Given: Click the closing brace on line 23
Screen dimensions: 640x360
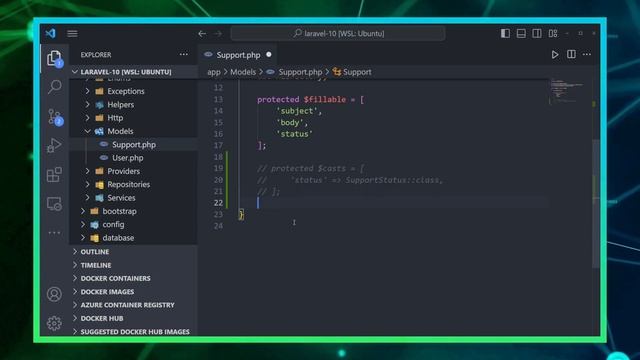Looking at the screenshot, I should 241,214.
